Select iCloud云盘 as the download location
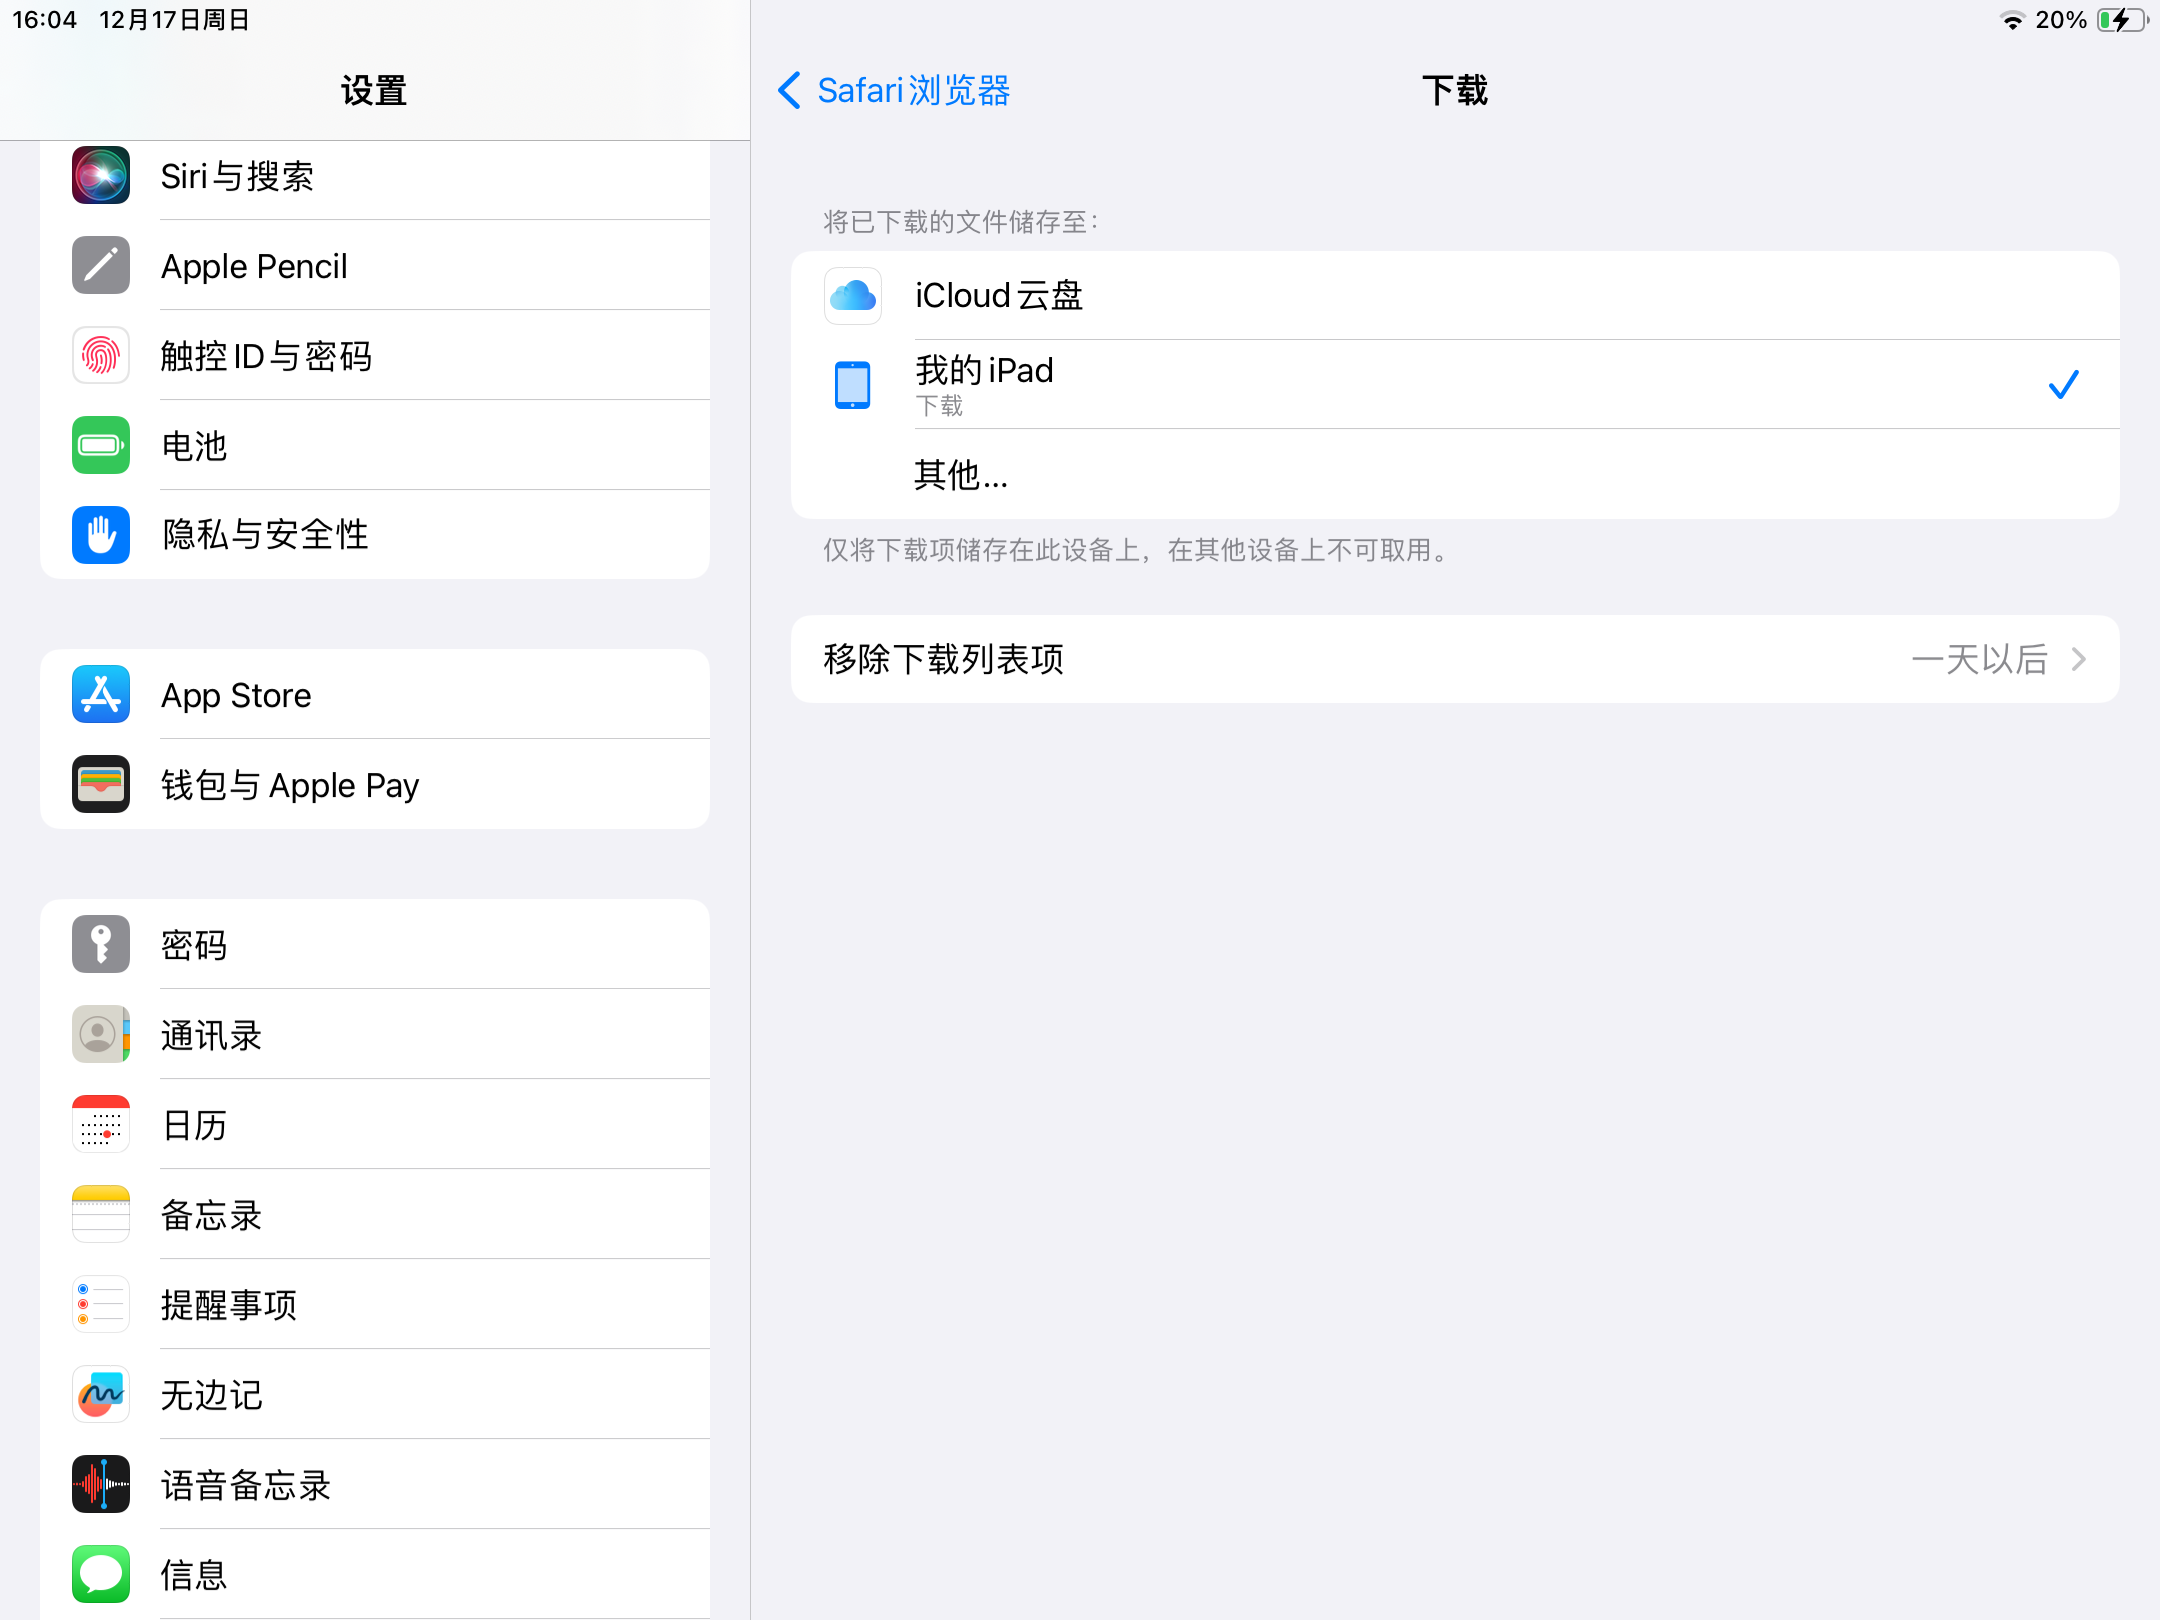This screenshot has width=2160, height=1620. (1000, 296)
